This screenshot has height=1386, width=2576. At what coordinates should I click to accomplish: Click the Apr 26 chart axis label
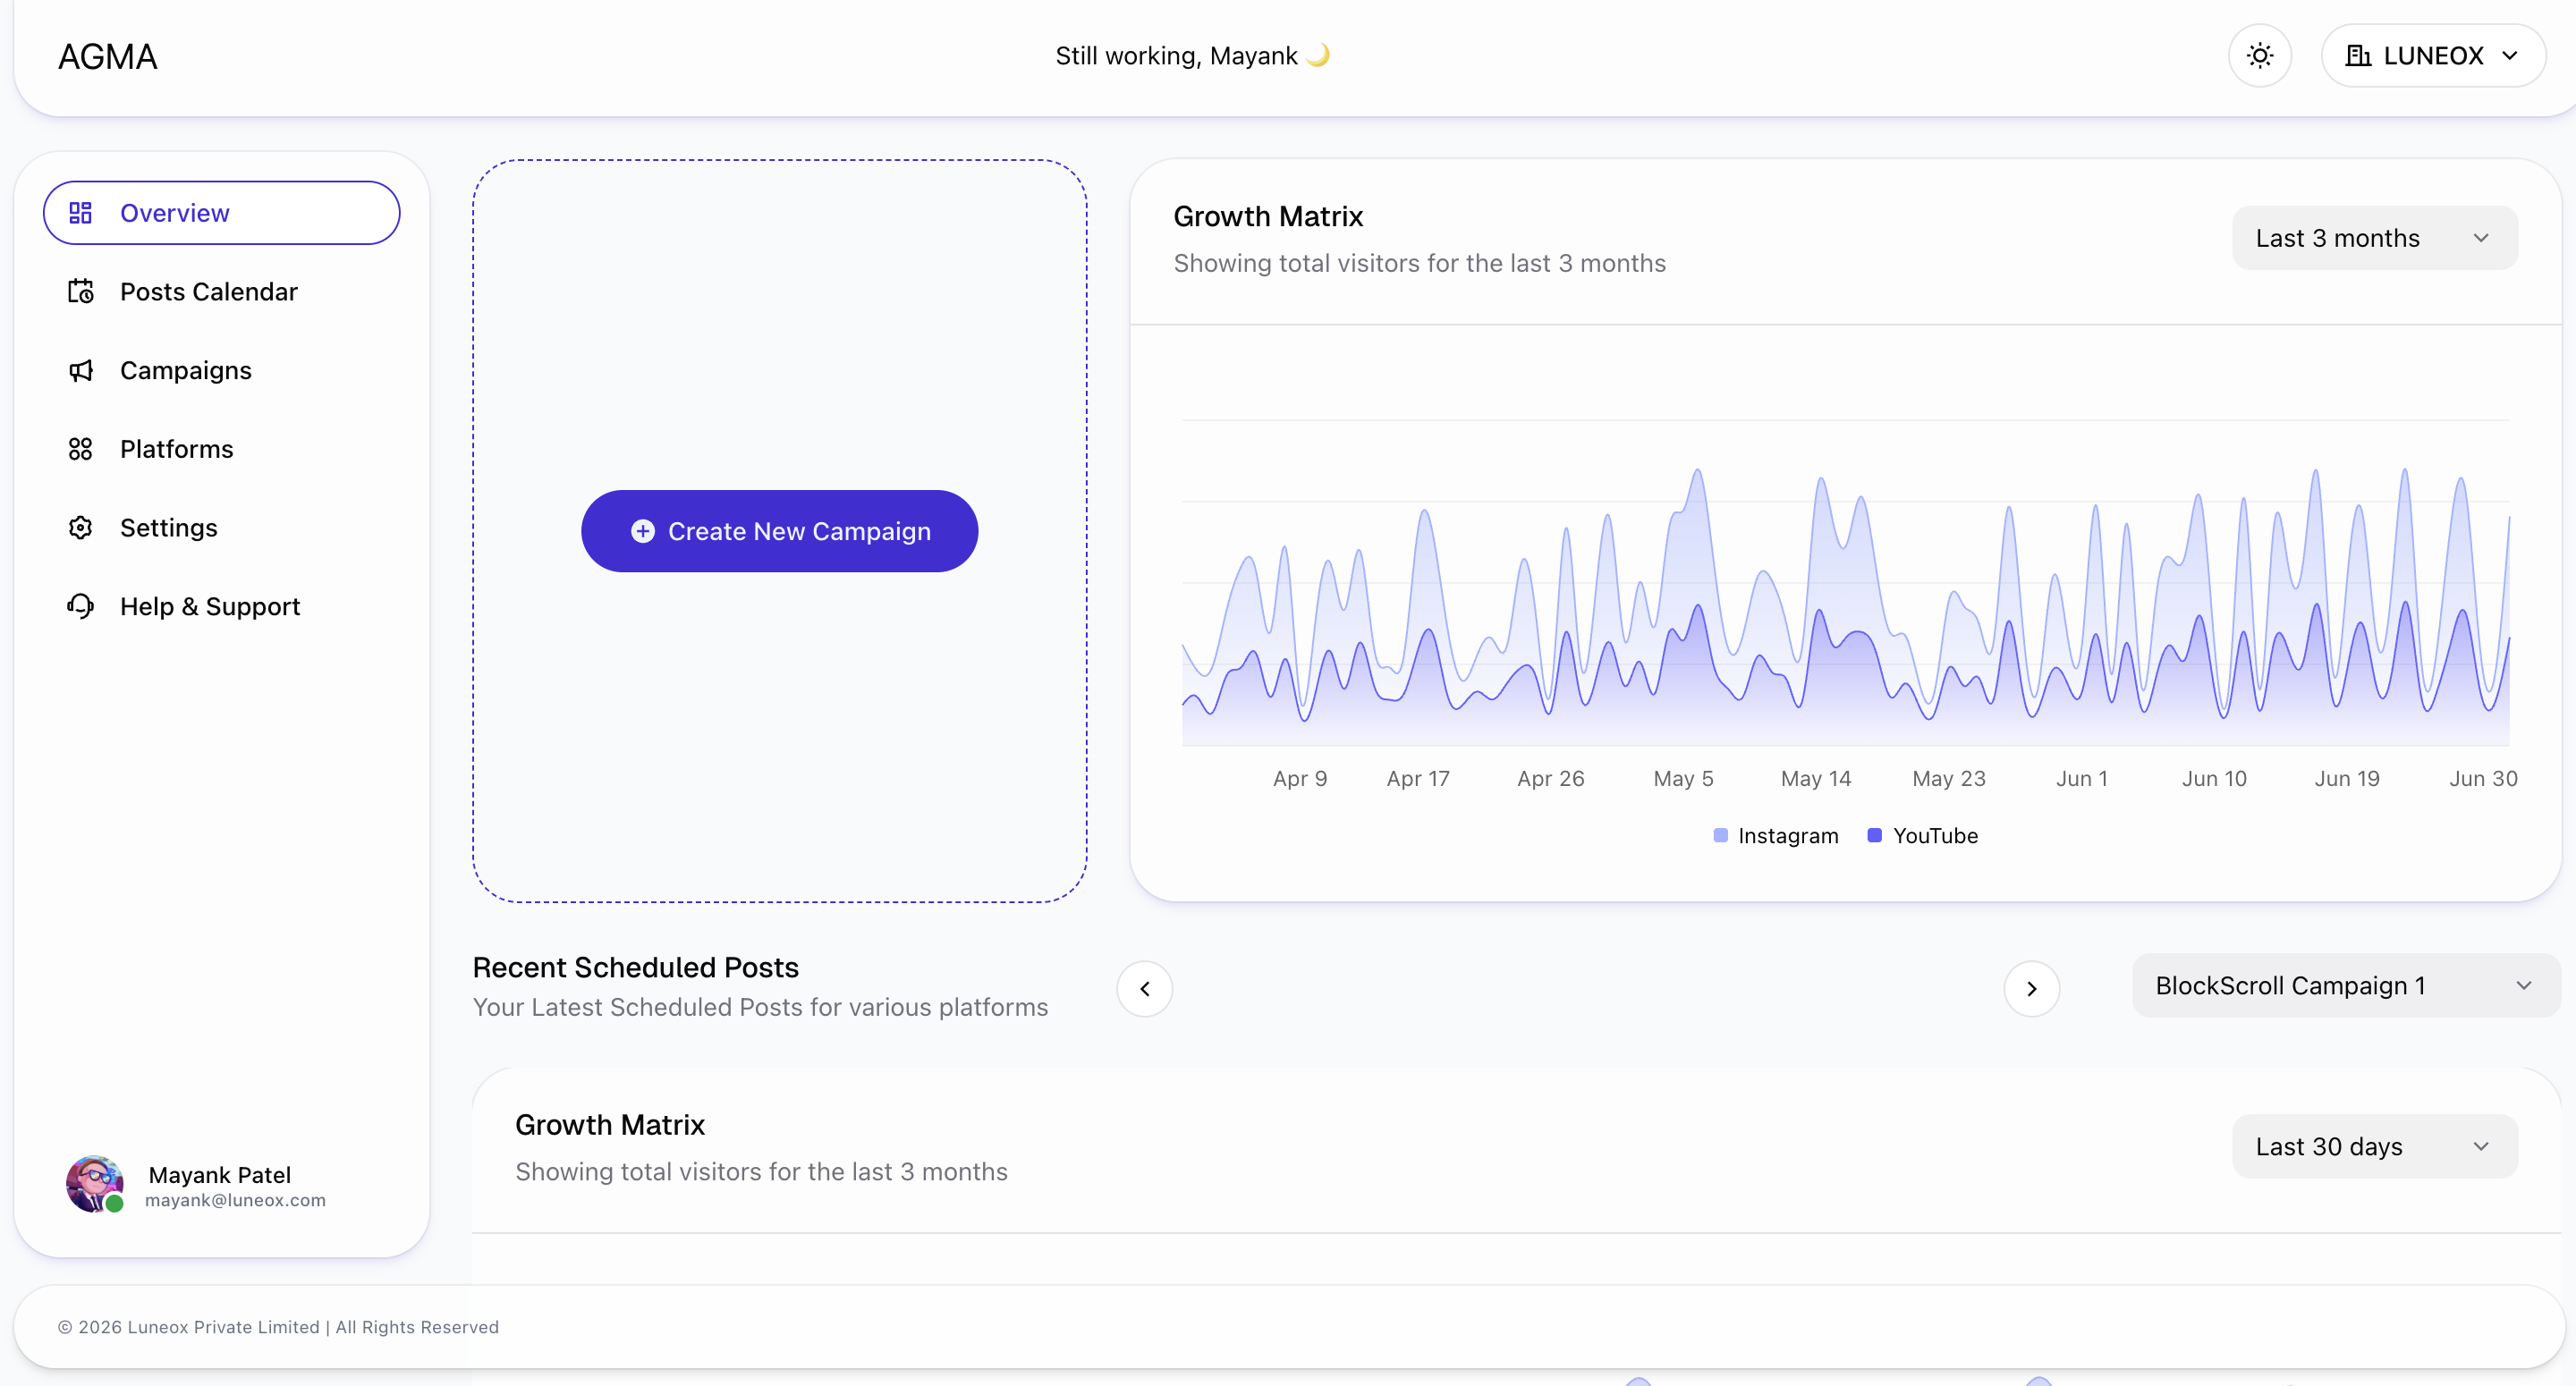click(x=1551, y=779)
